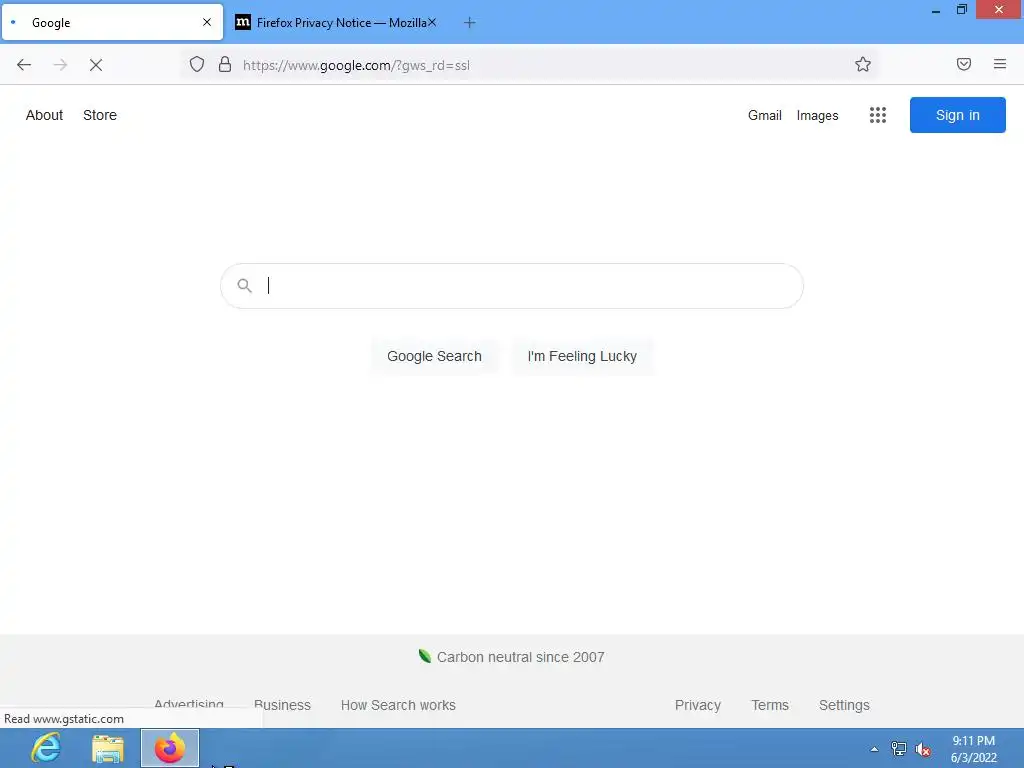The height and width of the screenshot is (768, 1024).
Task: Open the clock showing 9:11 PM
Action: pyautogui.click(x=974, y=749)
